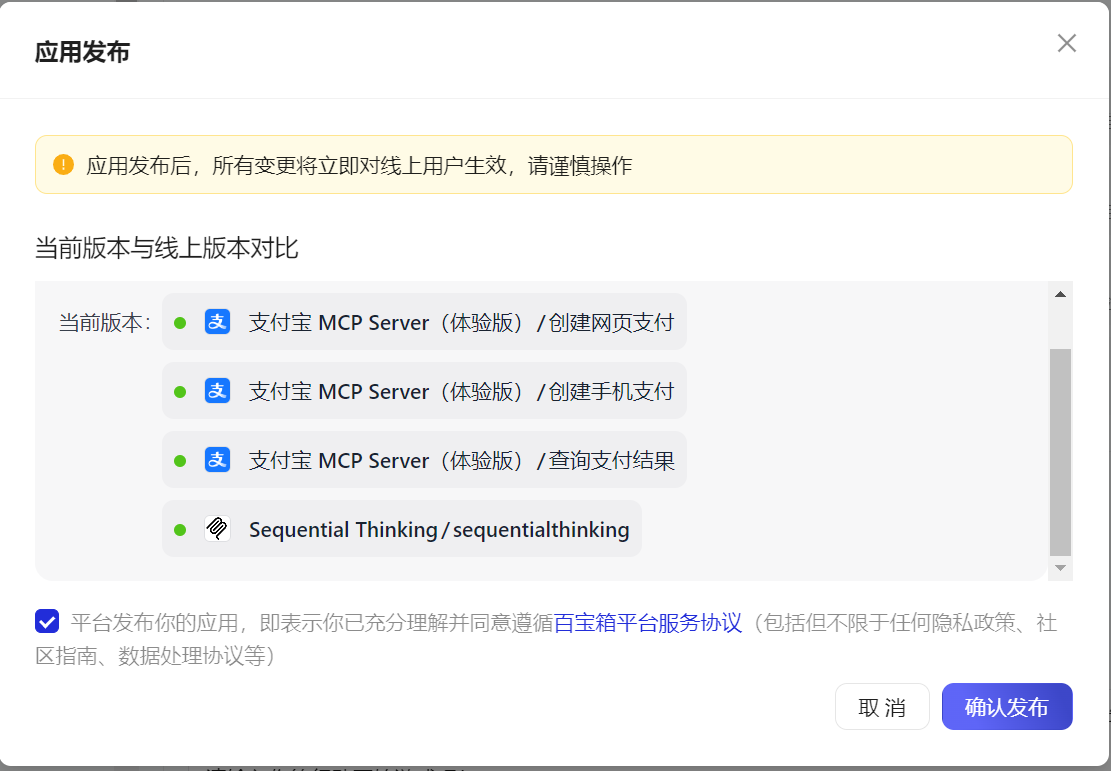Click the green status dot for 创建网页支付
This screenshot has height=771, width=1111.
click(180, 323)
